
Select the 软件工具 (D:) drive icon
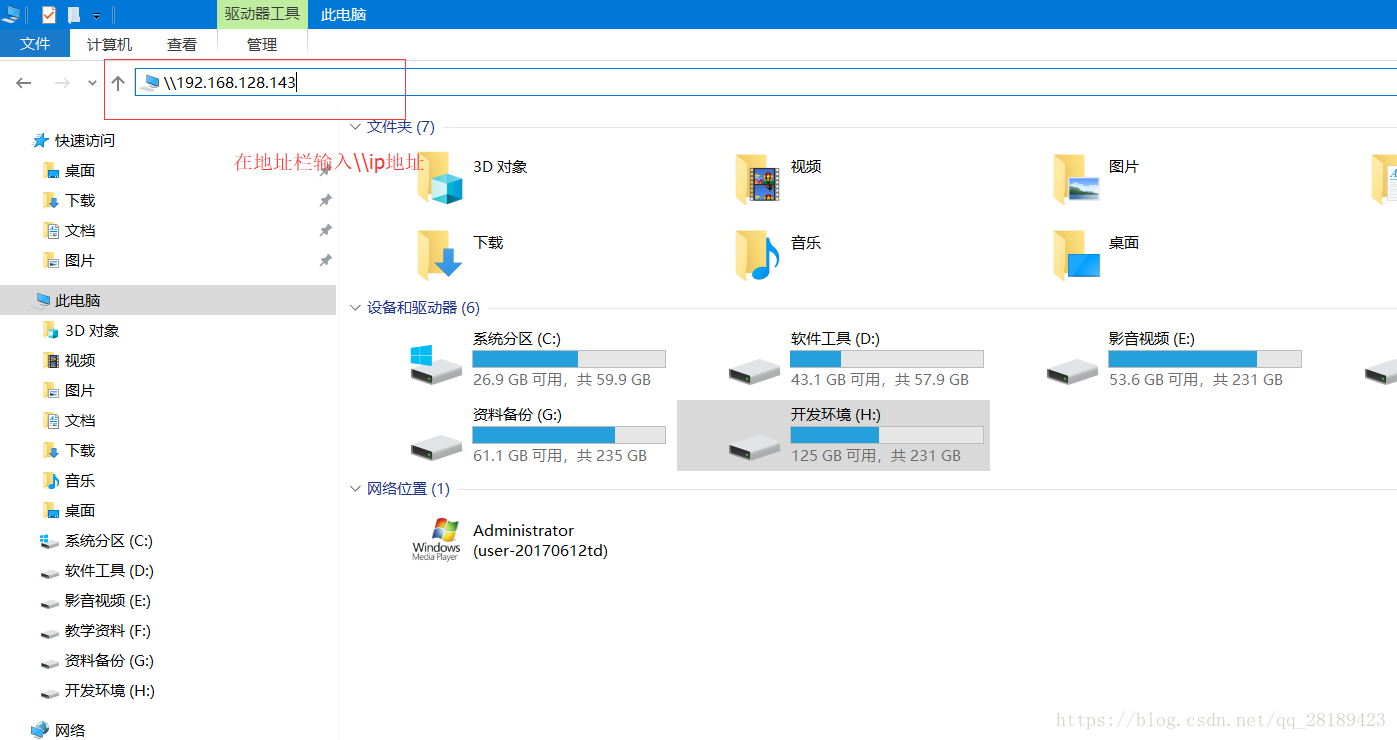point(754,371)
